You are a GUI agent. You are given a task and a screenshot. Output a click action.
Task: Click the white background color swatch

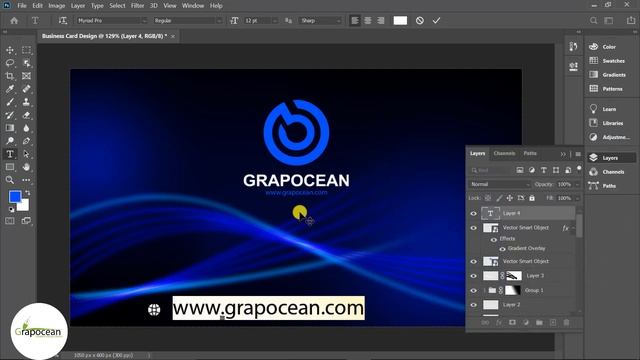(24, 206)
